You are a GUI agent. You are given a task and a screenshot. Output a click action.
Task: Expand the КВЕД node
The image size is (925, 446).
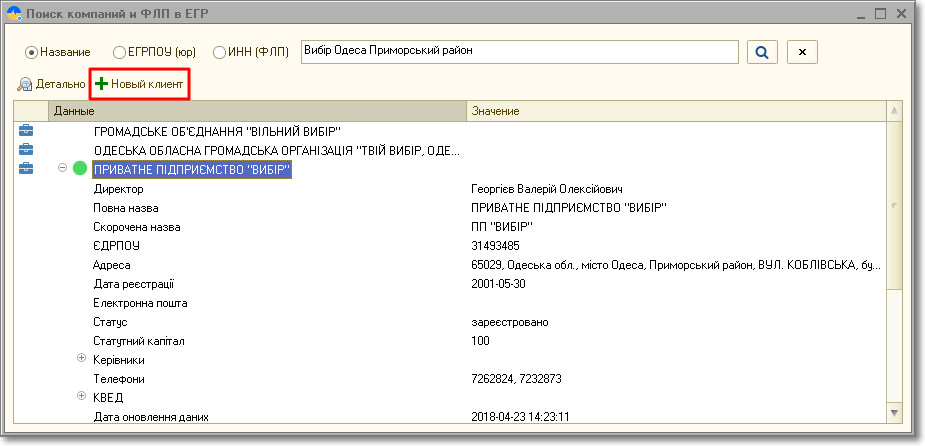tap(82, 397)
